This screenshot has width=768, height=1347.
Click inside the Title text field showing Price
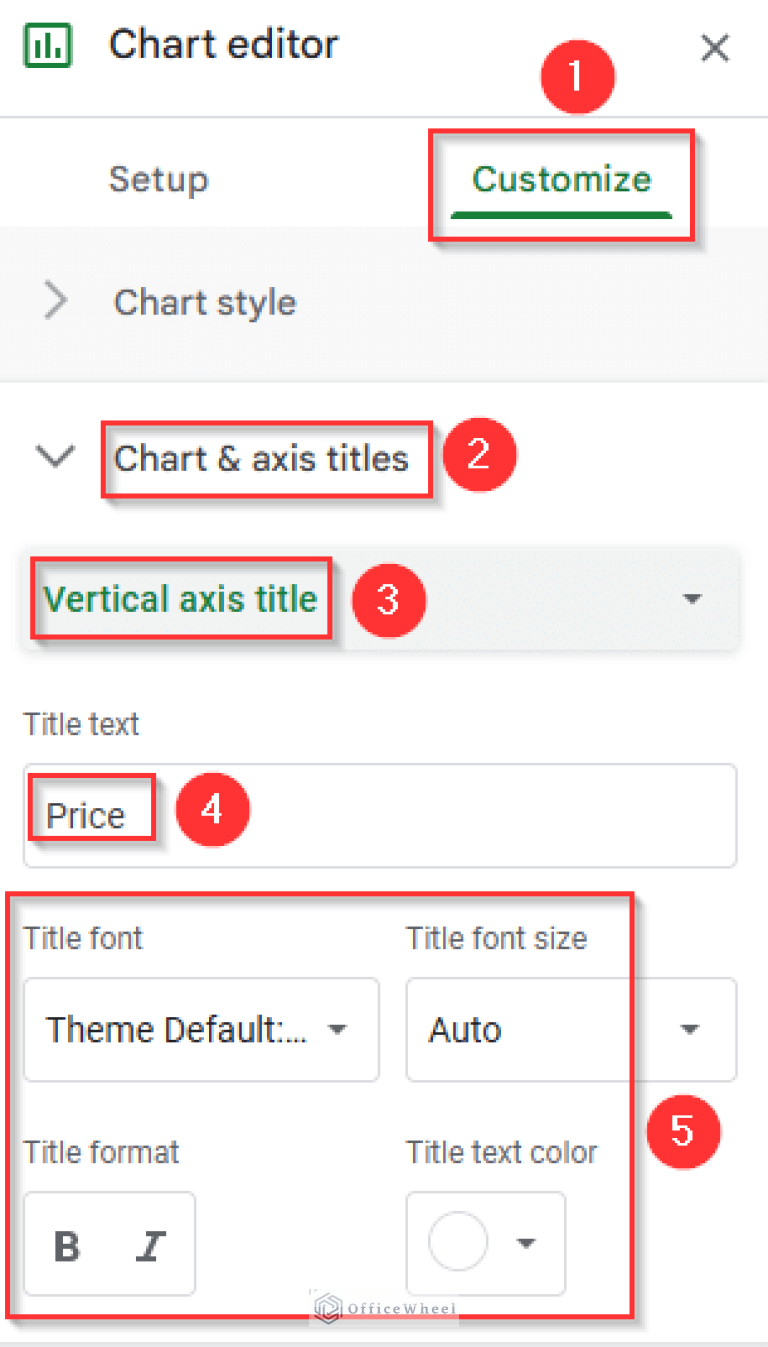[x=380, y=815]
